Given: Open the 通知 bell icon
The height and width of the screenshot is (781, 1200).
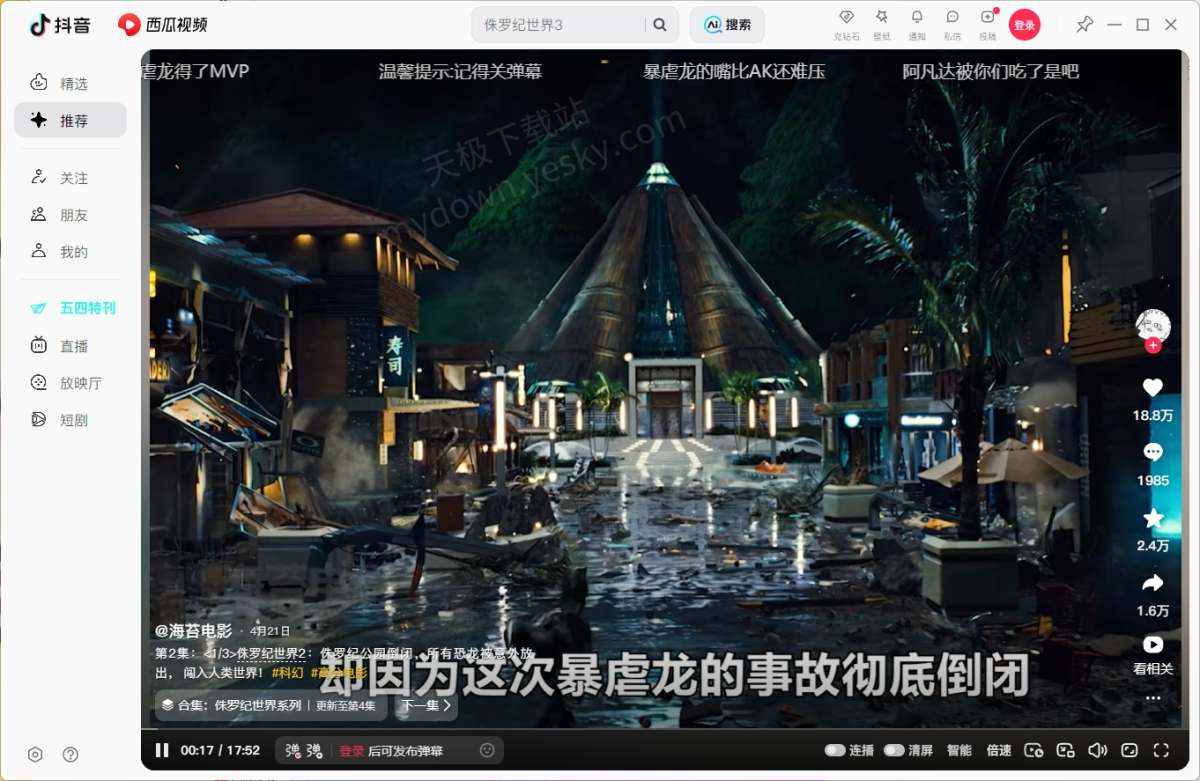Looking at the screenshot, I should [x=917, y=18].
